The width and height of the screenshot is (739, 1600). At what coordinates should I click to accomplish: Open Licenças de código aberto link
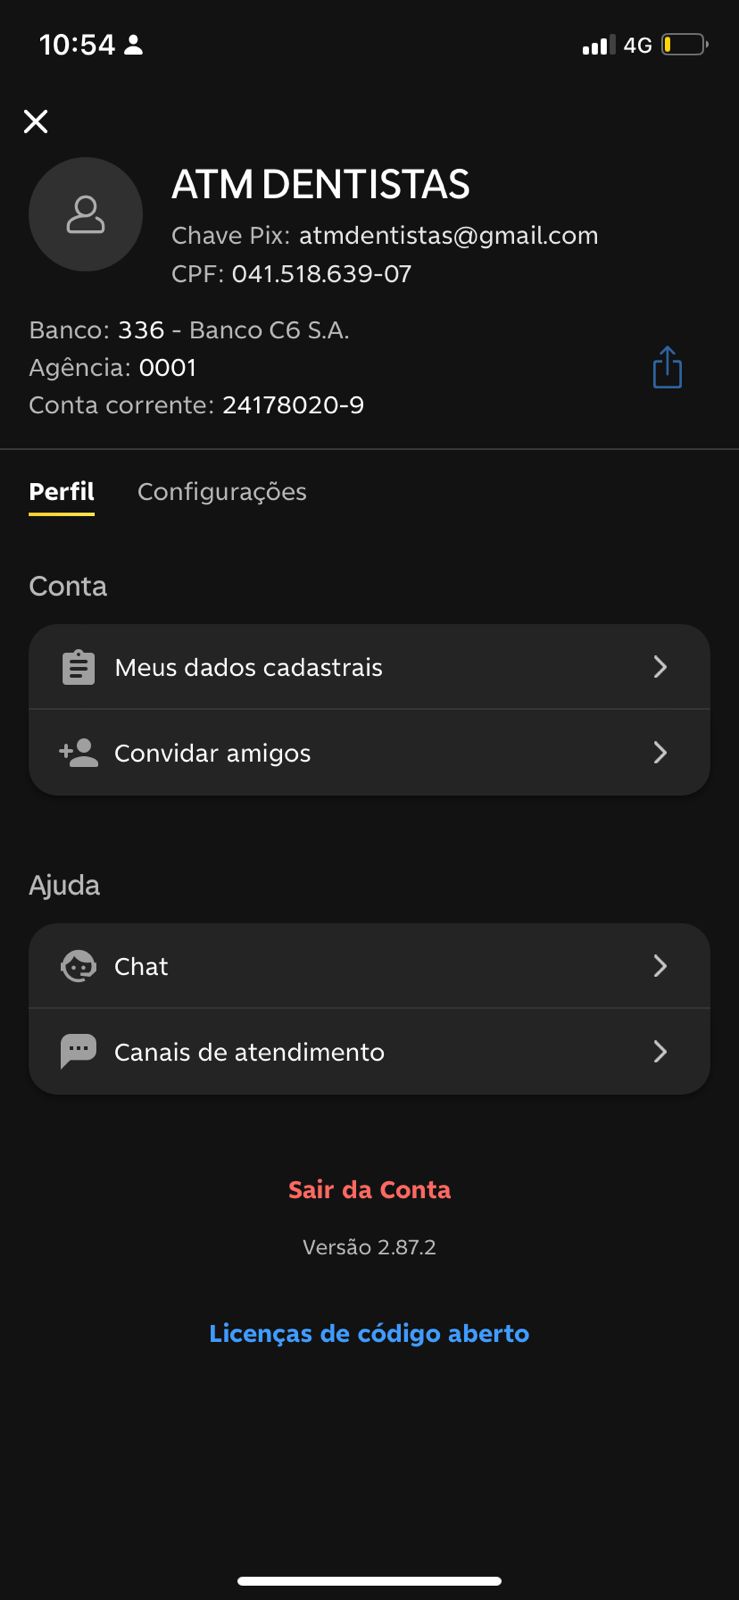pyautogui.click(x=369, y=1333)
